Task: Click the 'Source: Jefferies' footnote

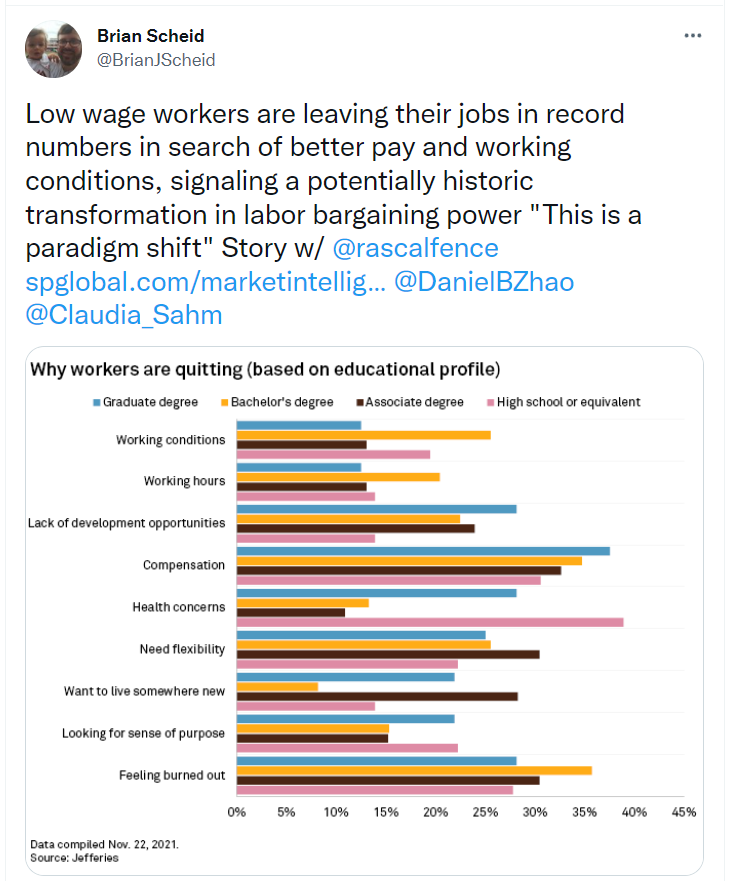Action: point(74,857)
